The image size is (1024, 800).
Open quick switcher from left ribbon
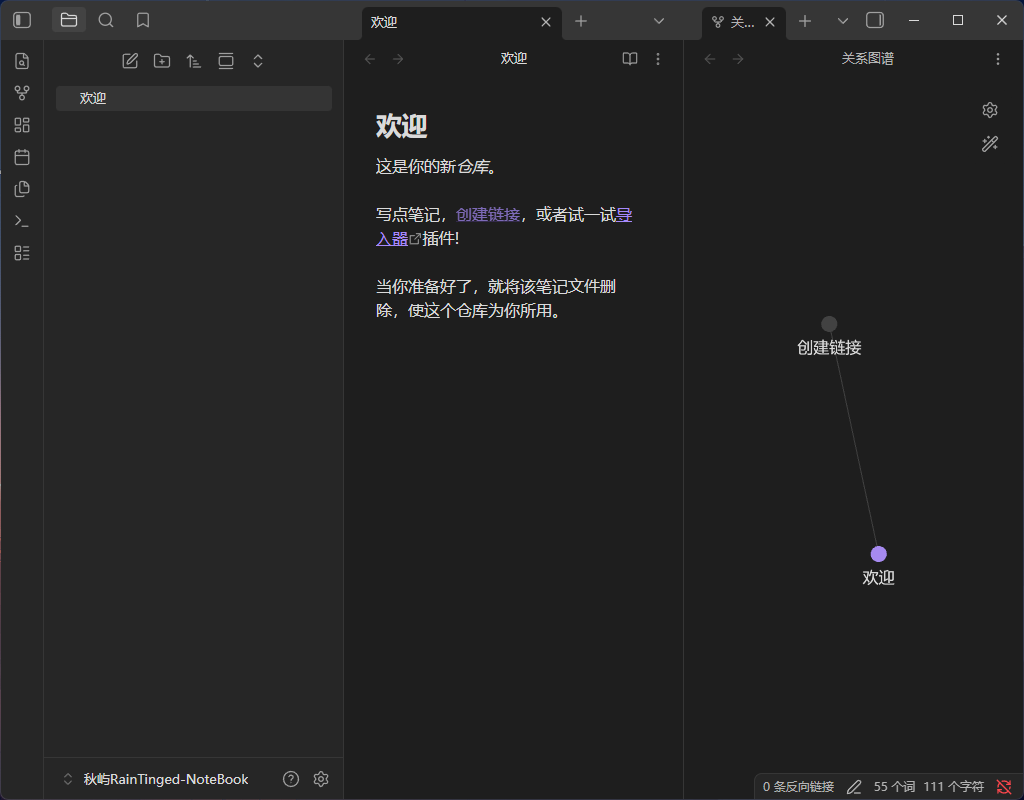[x=22, y=61]
